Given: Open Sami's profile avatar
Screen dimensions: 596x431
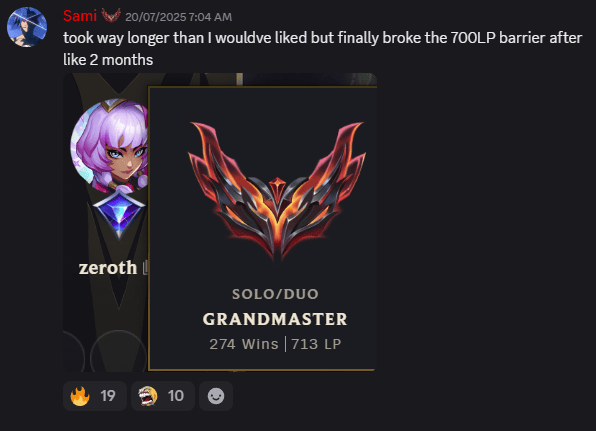Looking at the screenshot, I should pyautogui.click(x=27, y=27).
